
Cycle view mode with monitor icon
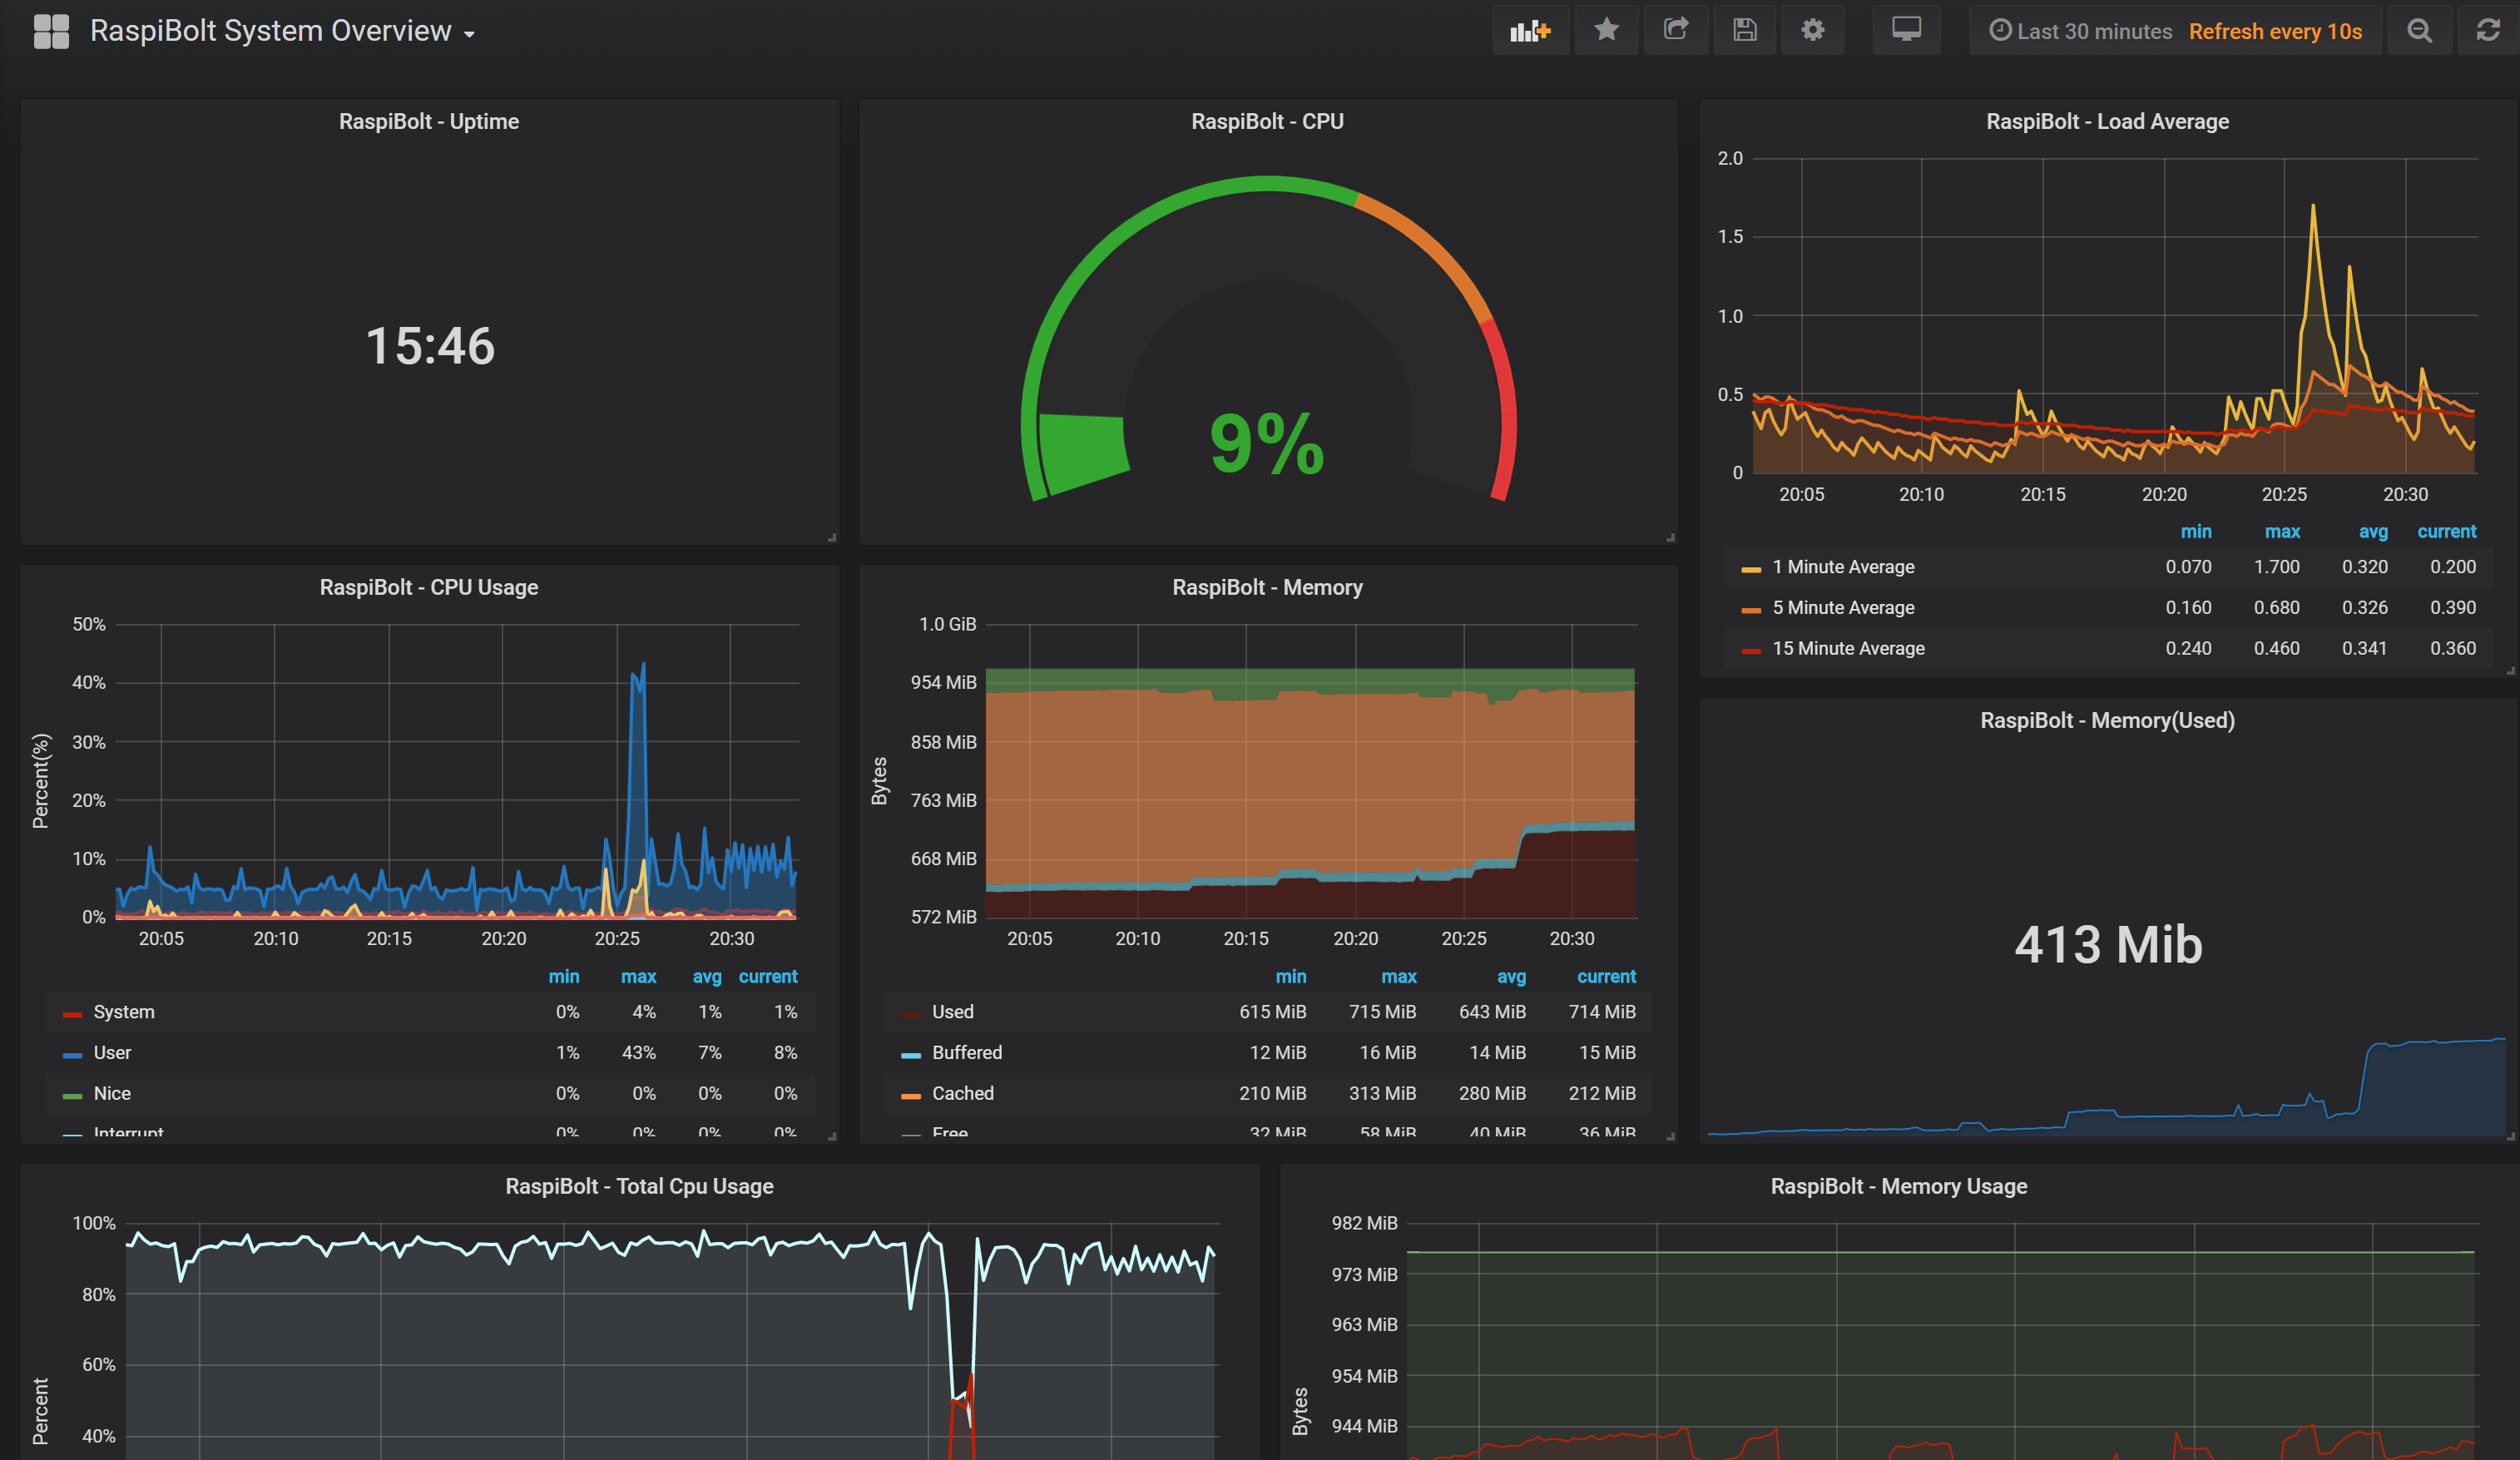1906,31
